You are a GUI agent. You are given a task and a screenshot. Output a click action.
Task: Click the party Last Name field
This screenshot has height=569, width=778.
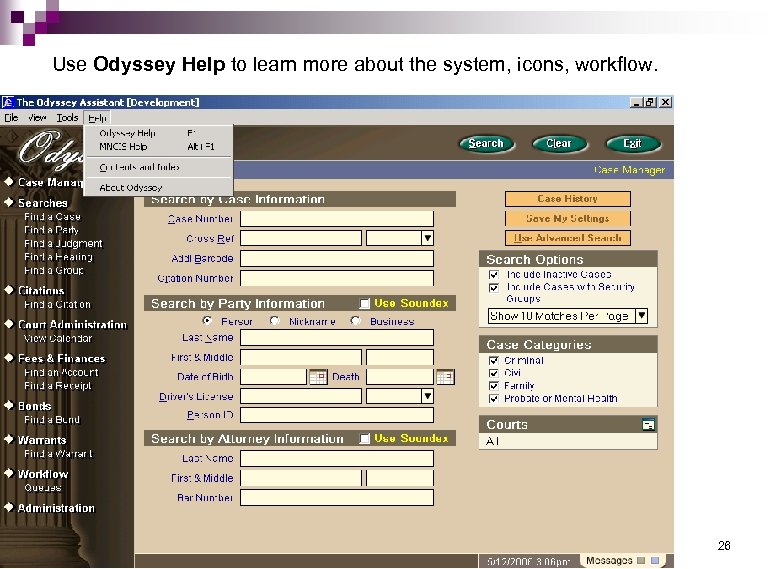(x=337, y=338)
